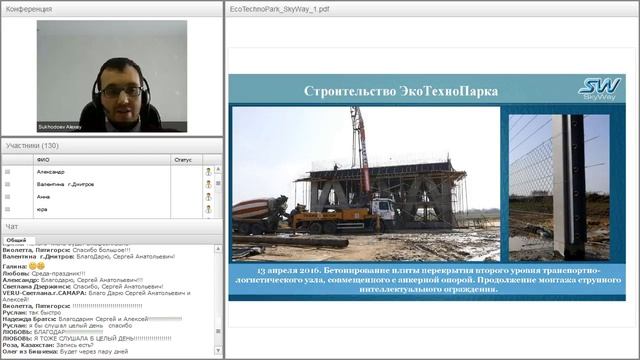
Task: Click the presenter webcam video
Action: point(112,76)
